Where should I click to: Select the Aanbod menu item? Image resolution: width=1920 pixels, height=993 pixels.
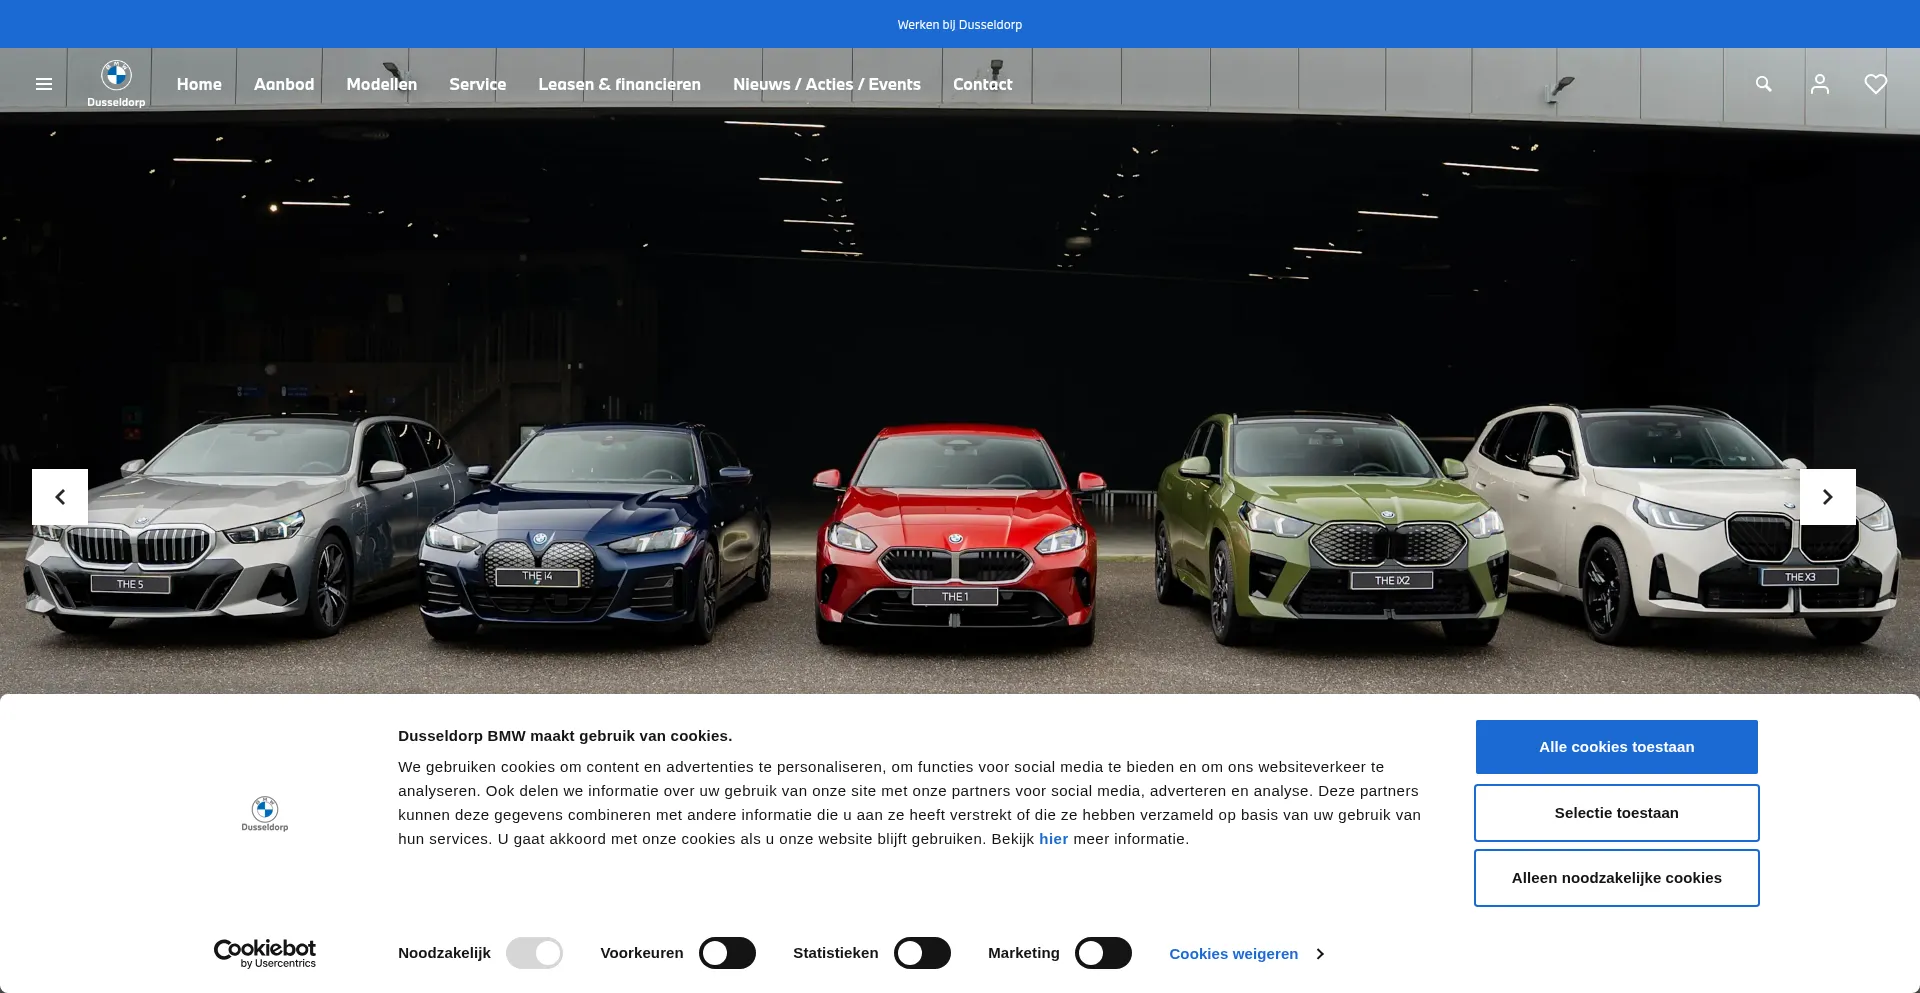[284, 84]
